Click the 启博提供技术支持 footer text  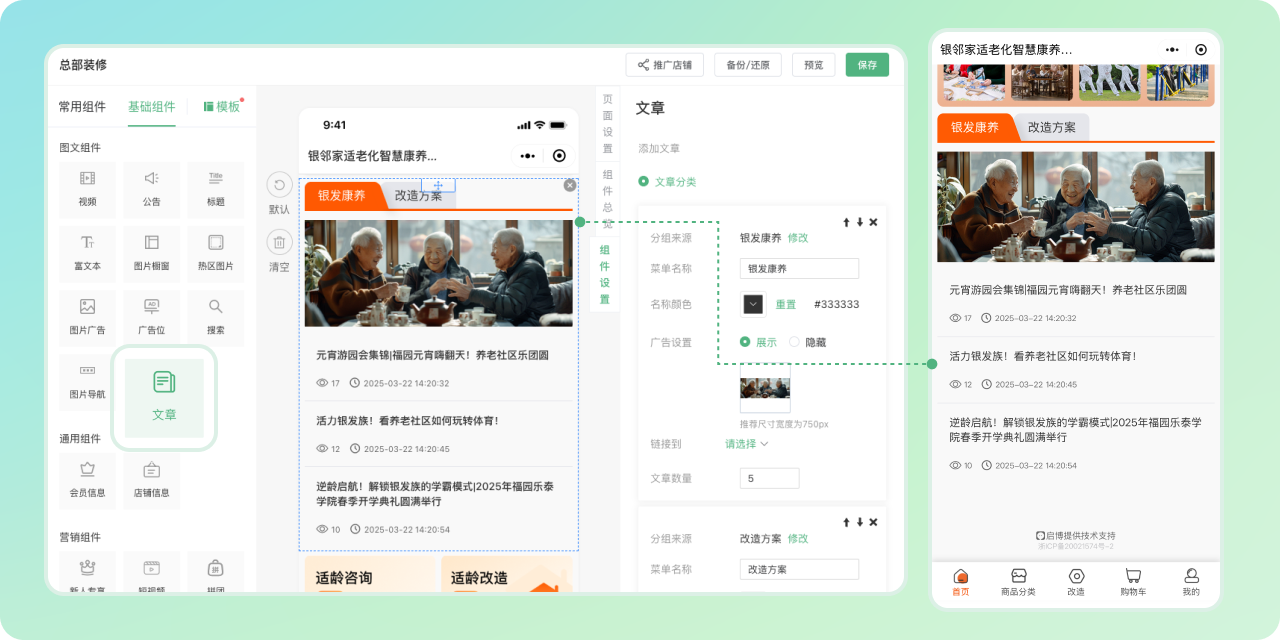coord(1076,536)
